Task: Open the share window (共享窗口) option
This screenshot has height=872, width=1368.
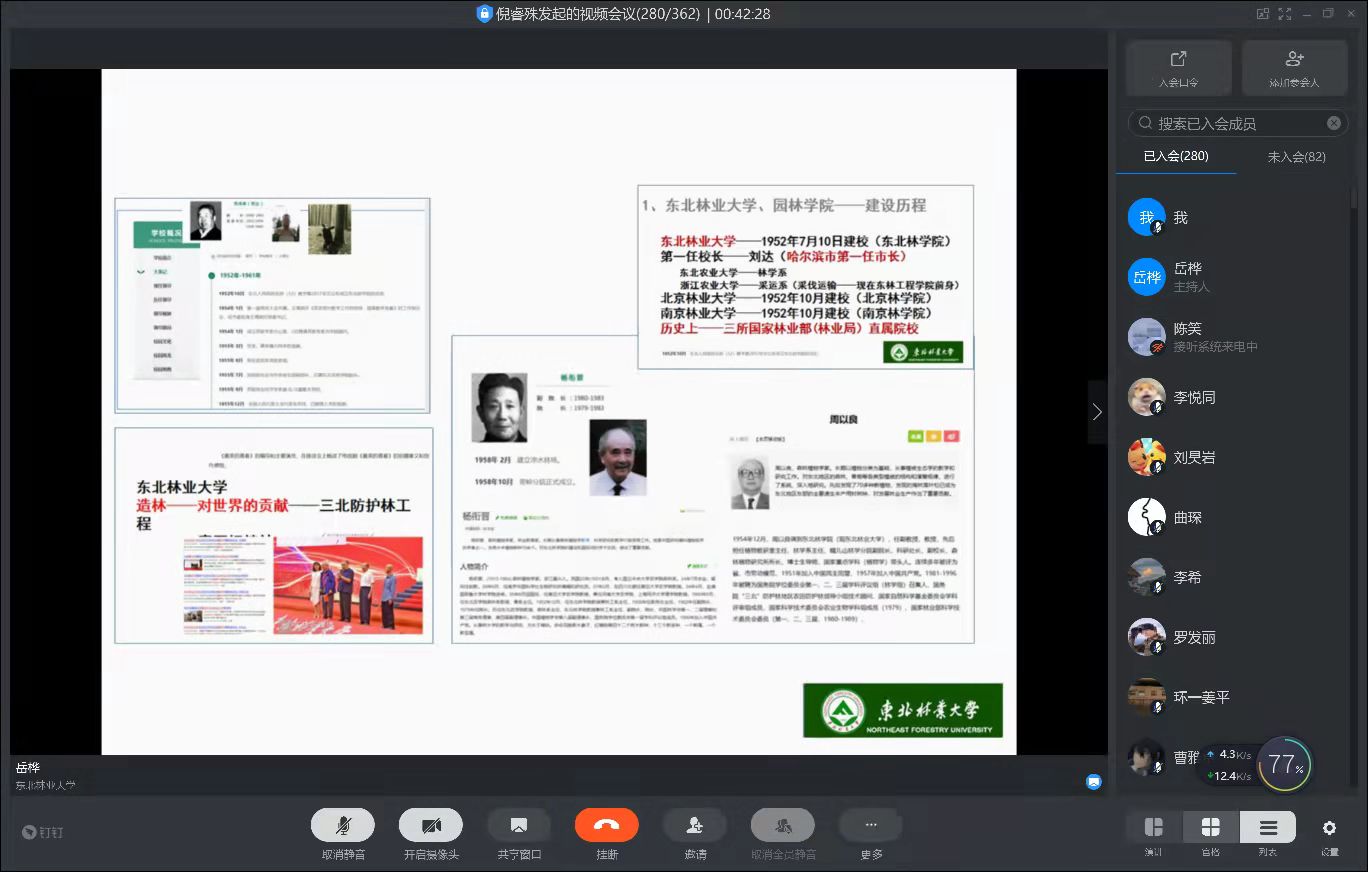Action: [518, 826]
